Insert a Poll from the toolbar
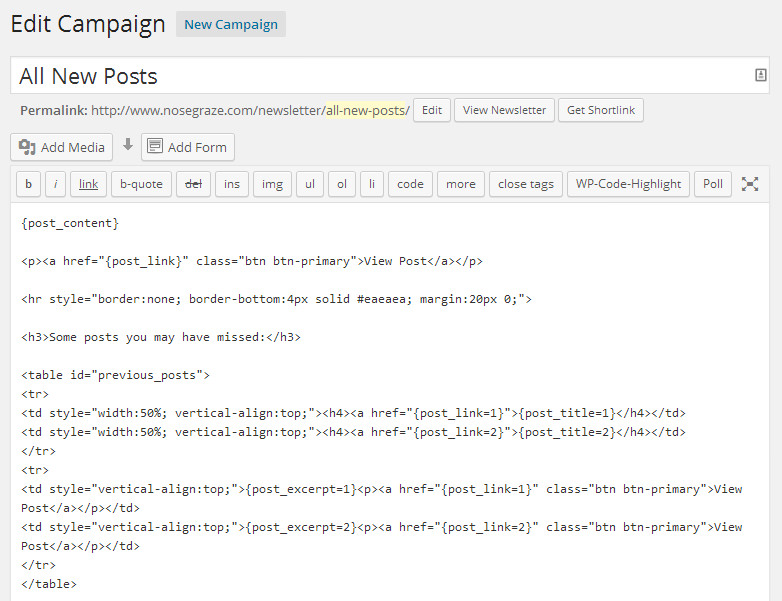Screen dimensions: 782x601 pyautogui.click(x=713, y=184)
